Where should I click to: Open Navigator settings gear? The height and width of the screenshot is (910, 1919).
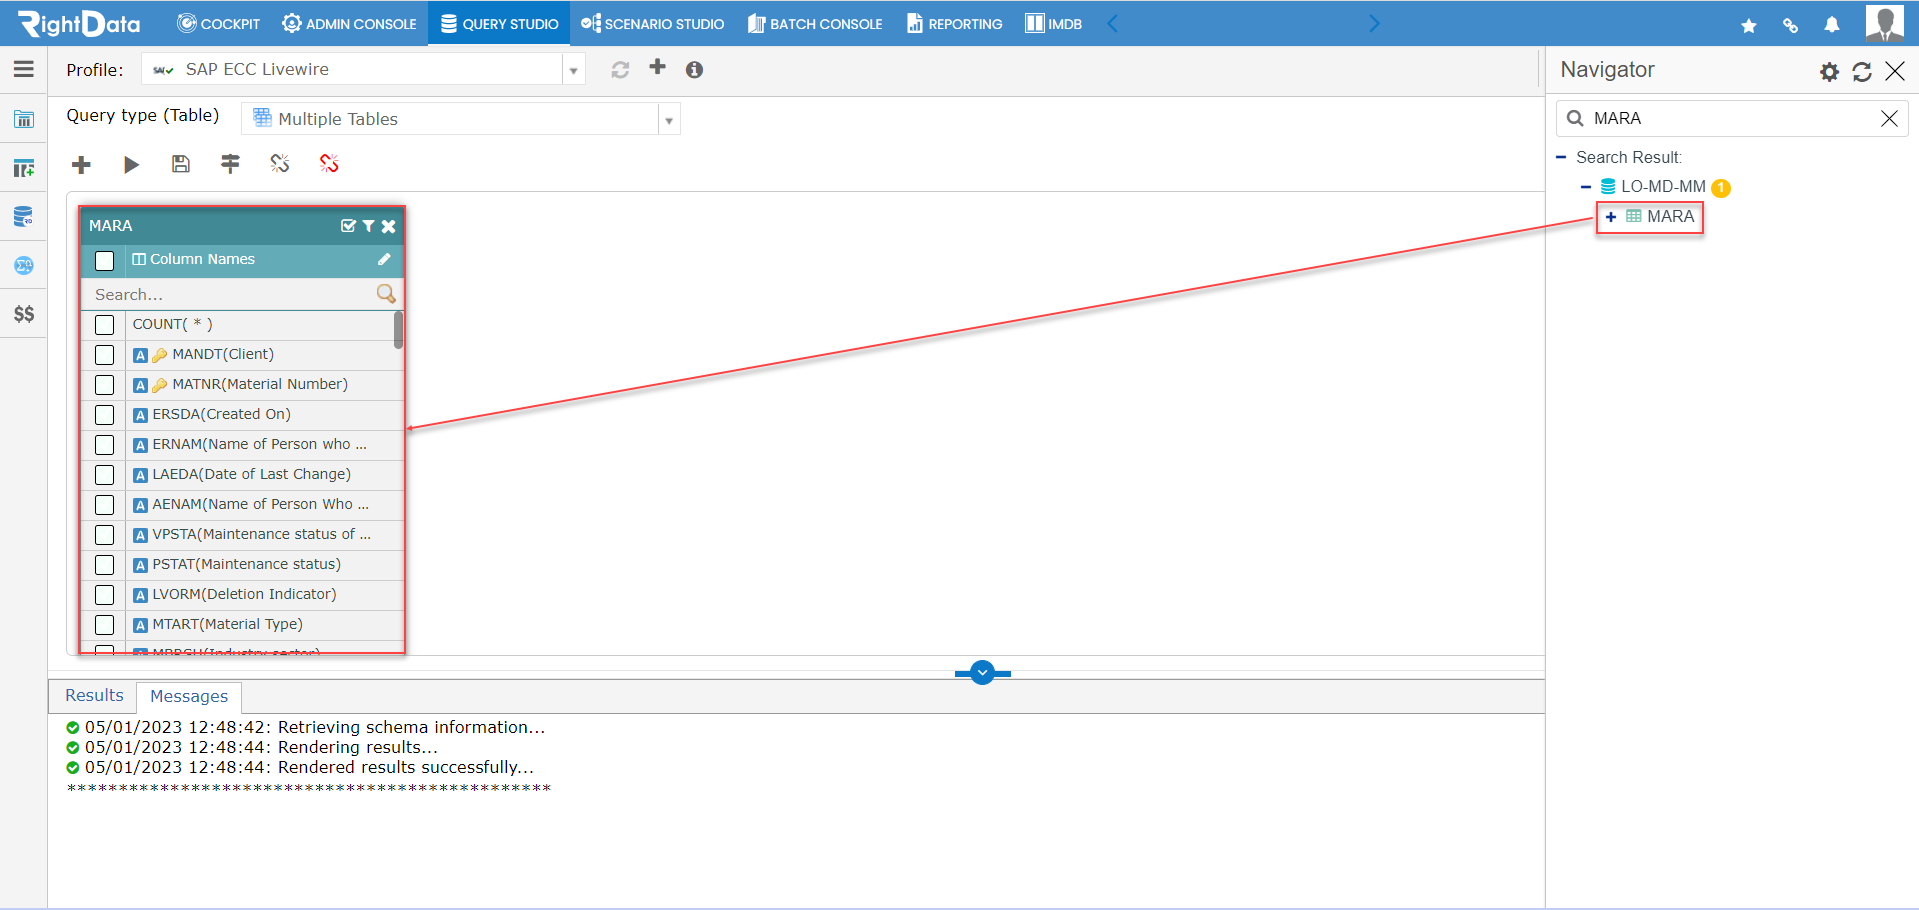coord(1828,71)
